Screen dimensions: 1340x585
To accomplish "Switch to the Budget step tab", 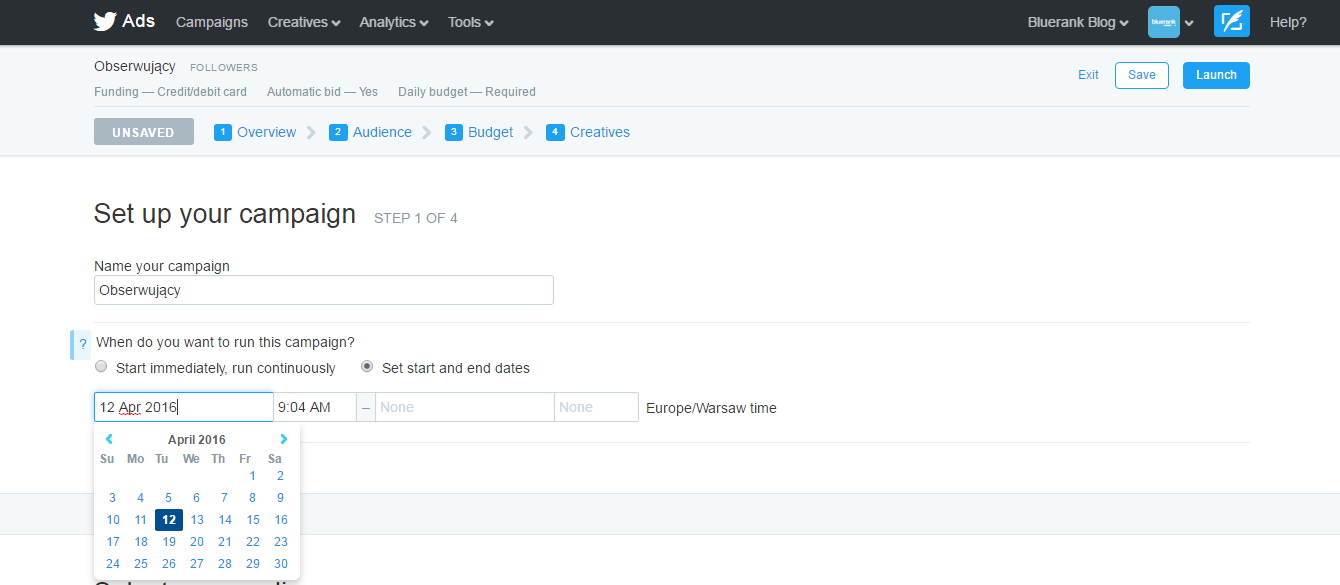I will tap(490, 132).
